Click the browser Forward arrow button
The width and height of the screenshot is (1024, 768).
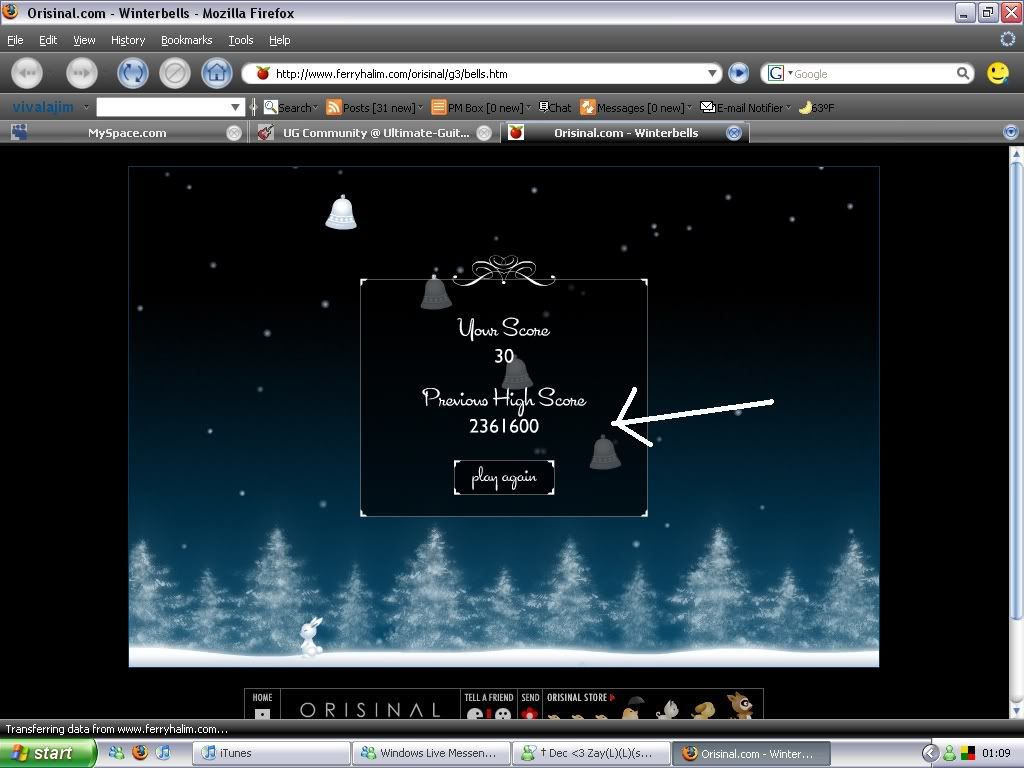pos(82,73)
